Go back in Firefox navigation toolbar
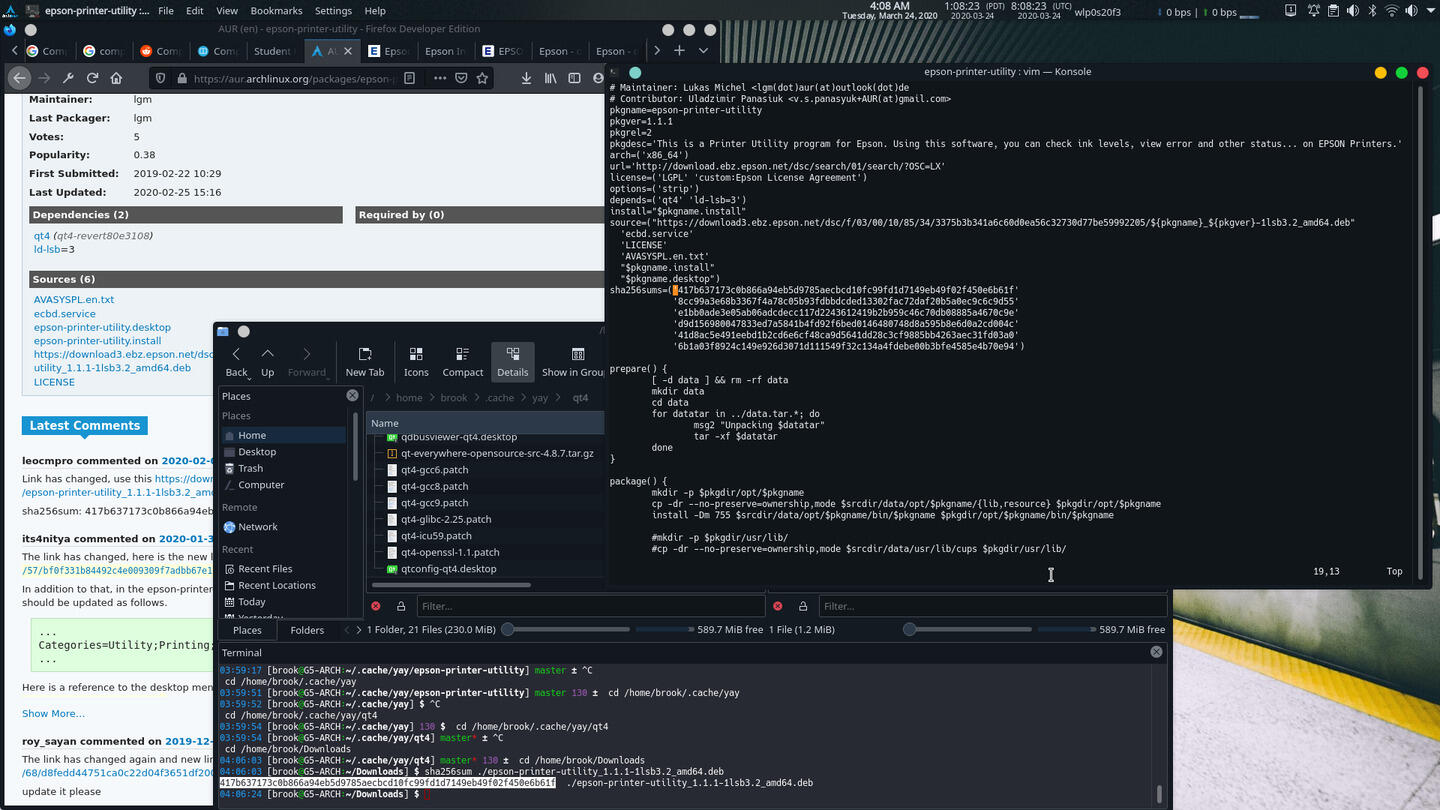 tap(19, 78)
